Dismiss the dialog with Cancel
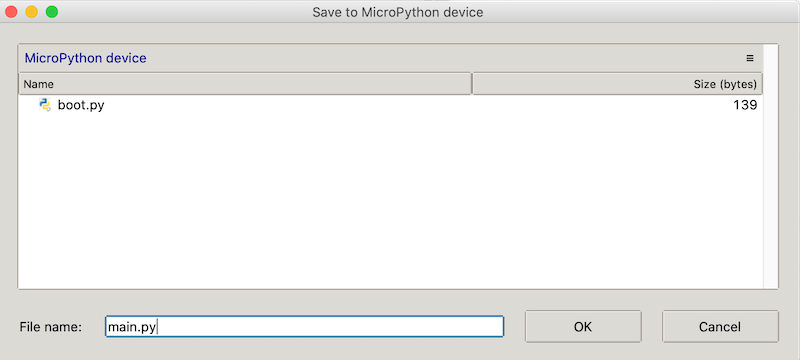The width and height of the screenshot is (800, 360). click(x=720, y=326)
